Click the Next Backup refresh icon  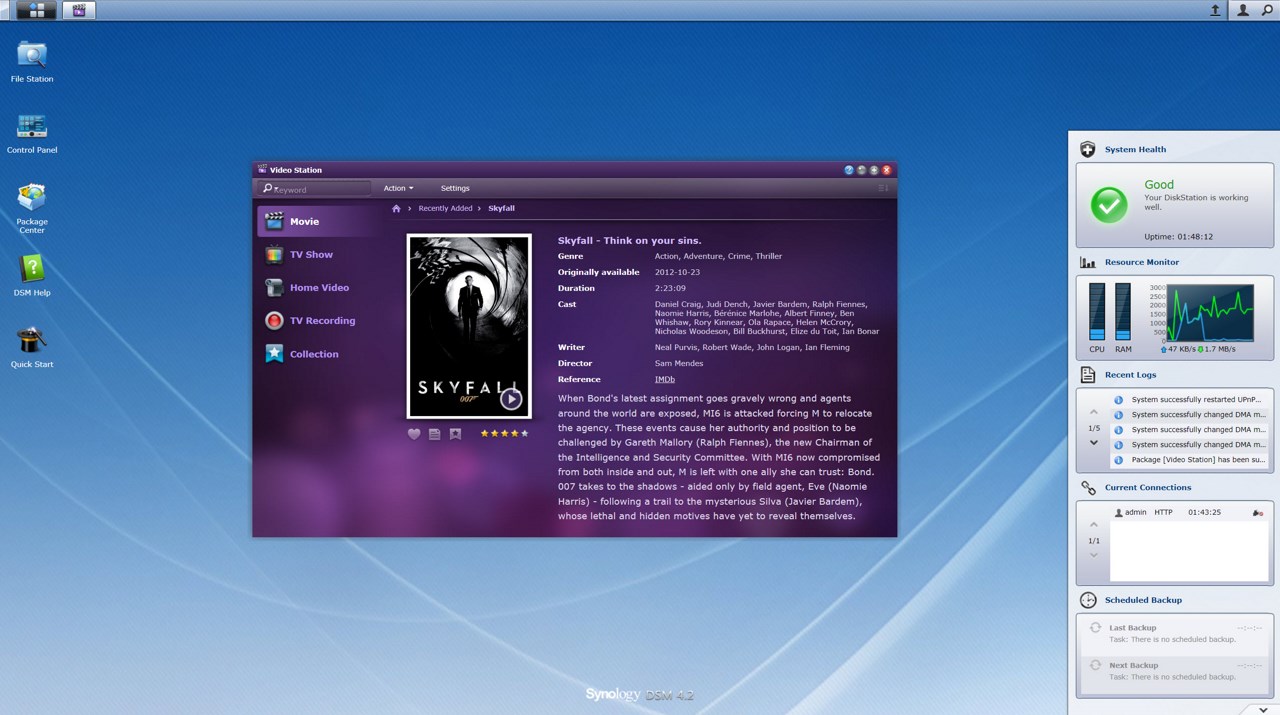click(1095, 665)
